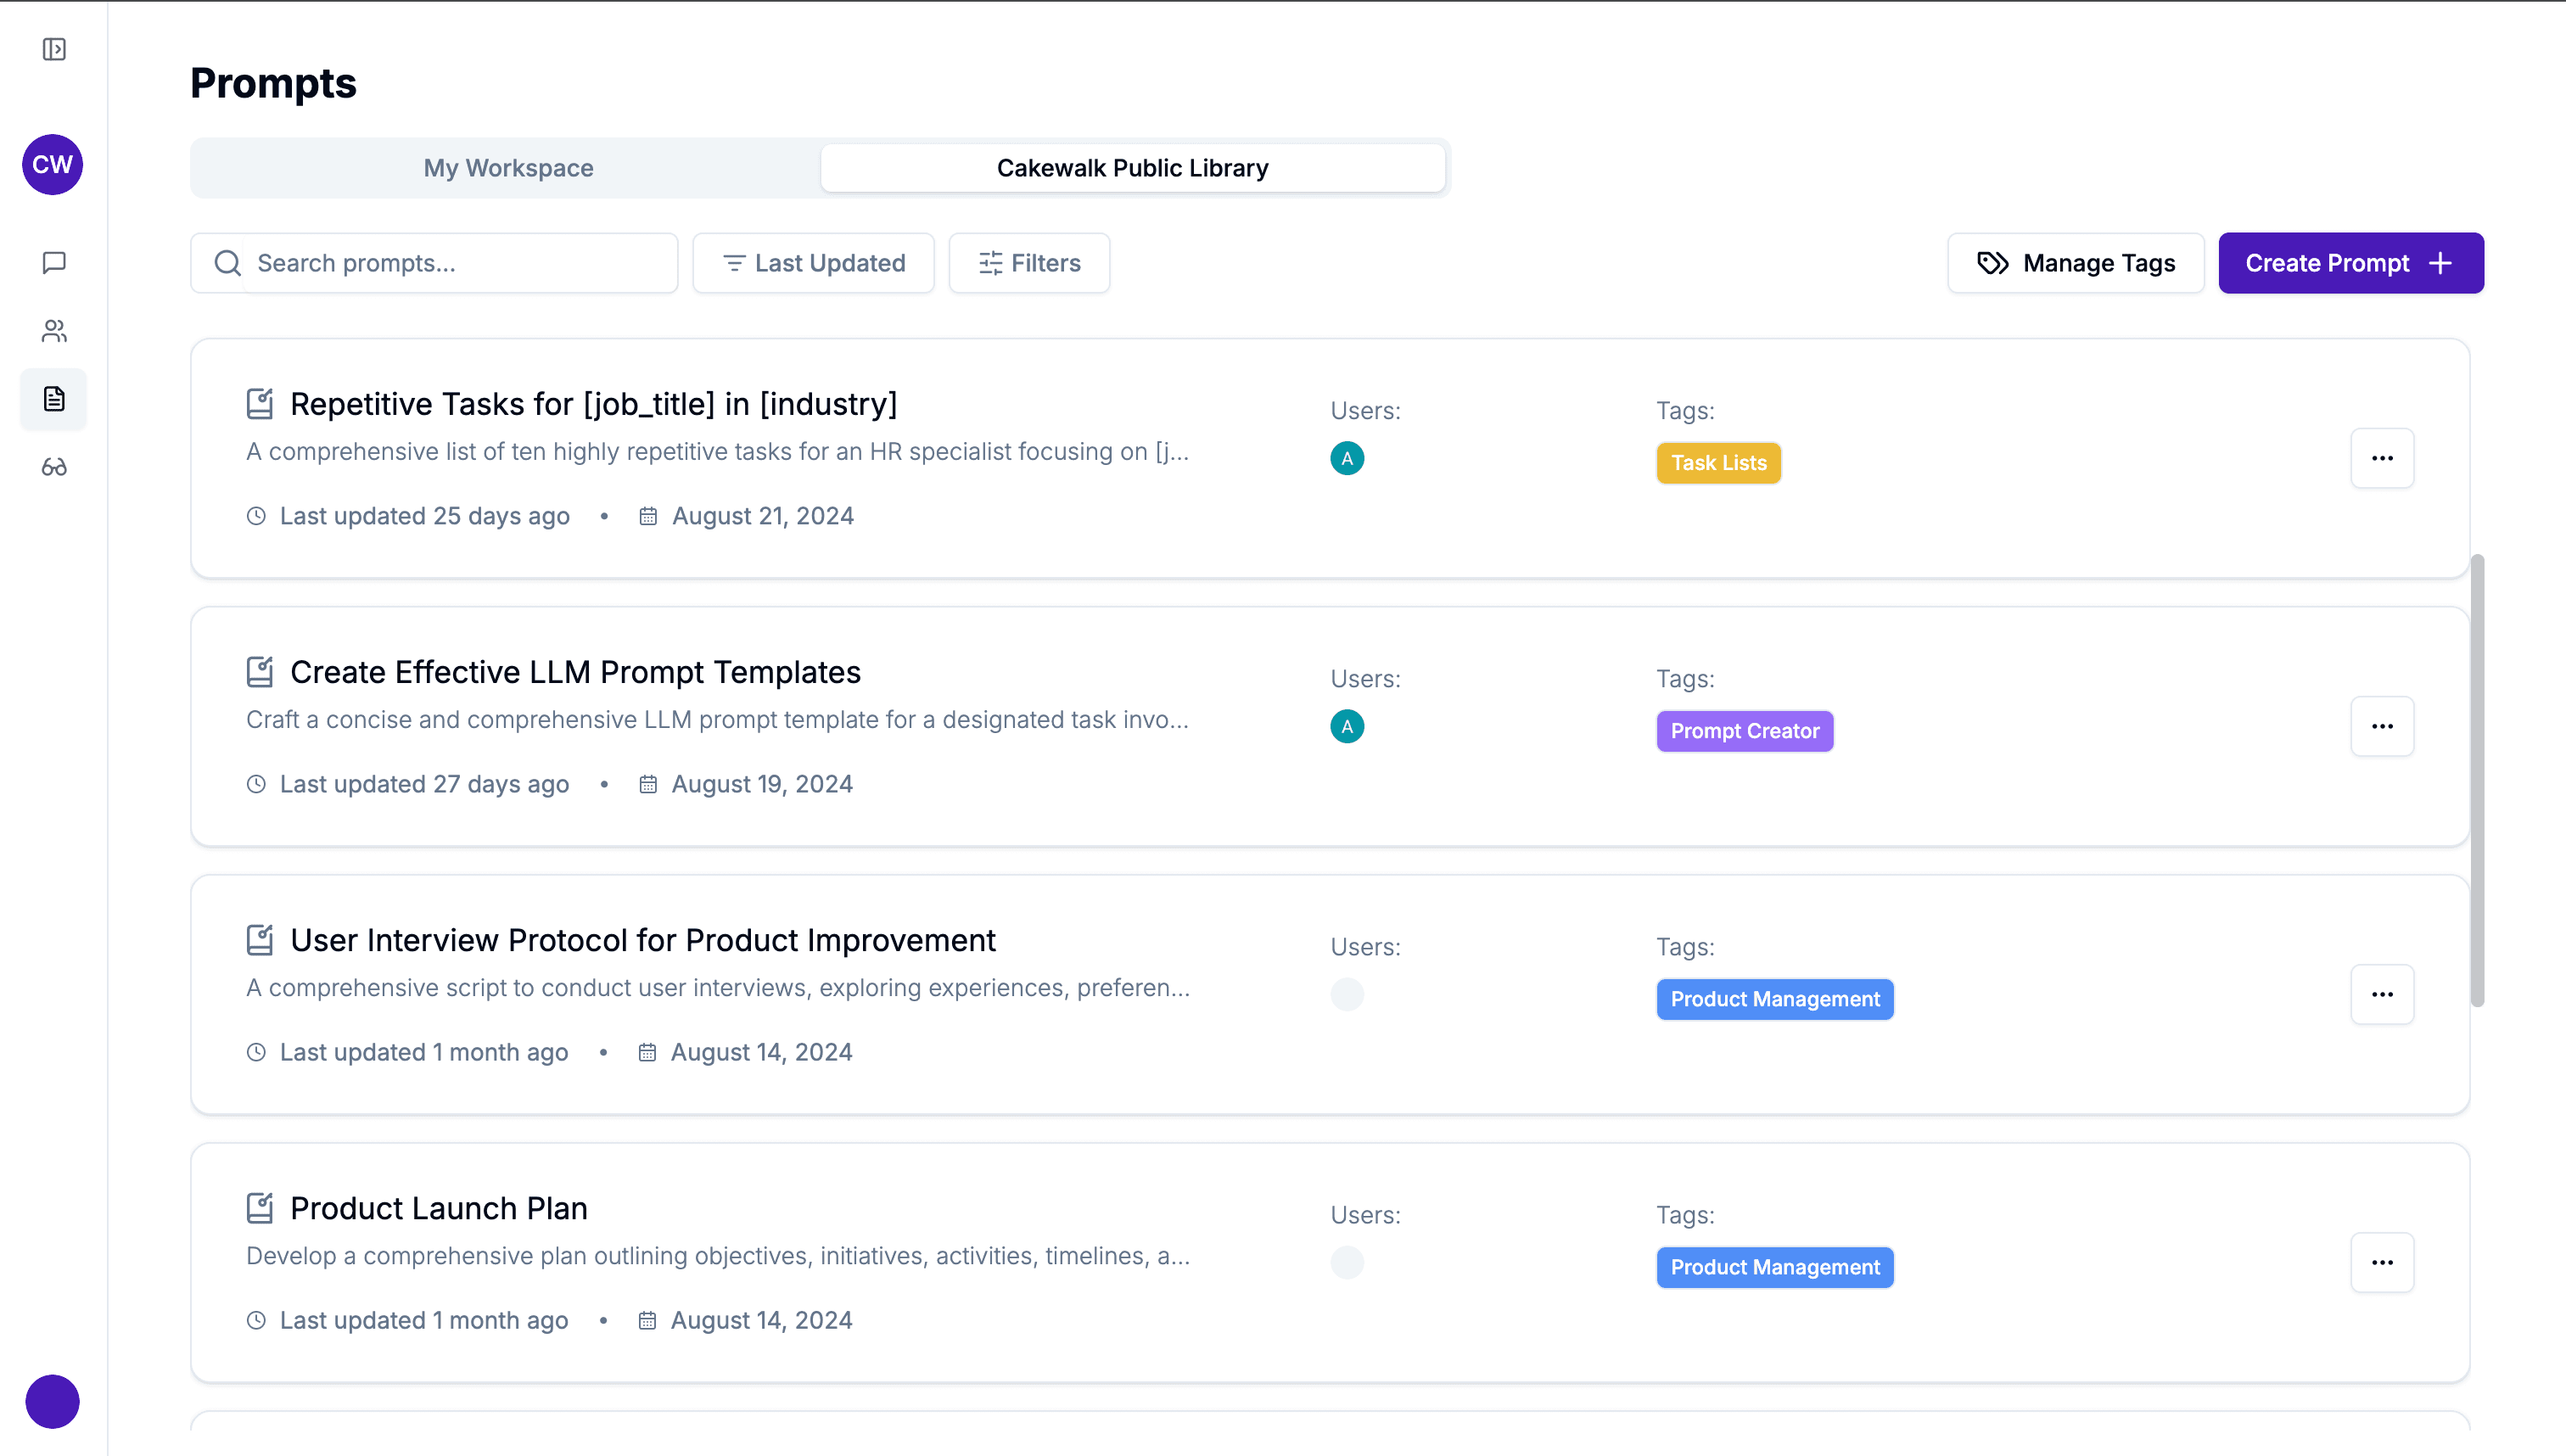Click 'Last updated 25 days ago' text

(425, 516)
